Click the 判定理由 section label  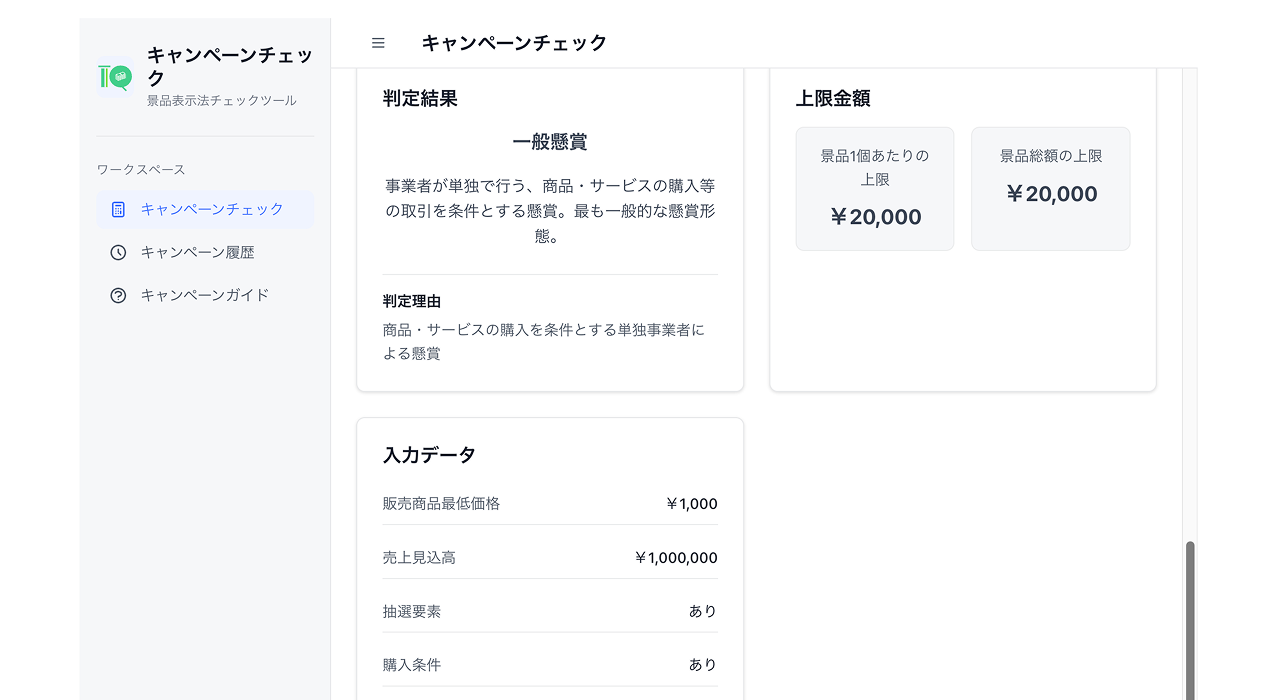(412, 301)
